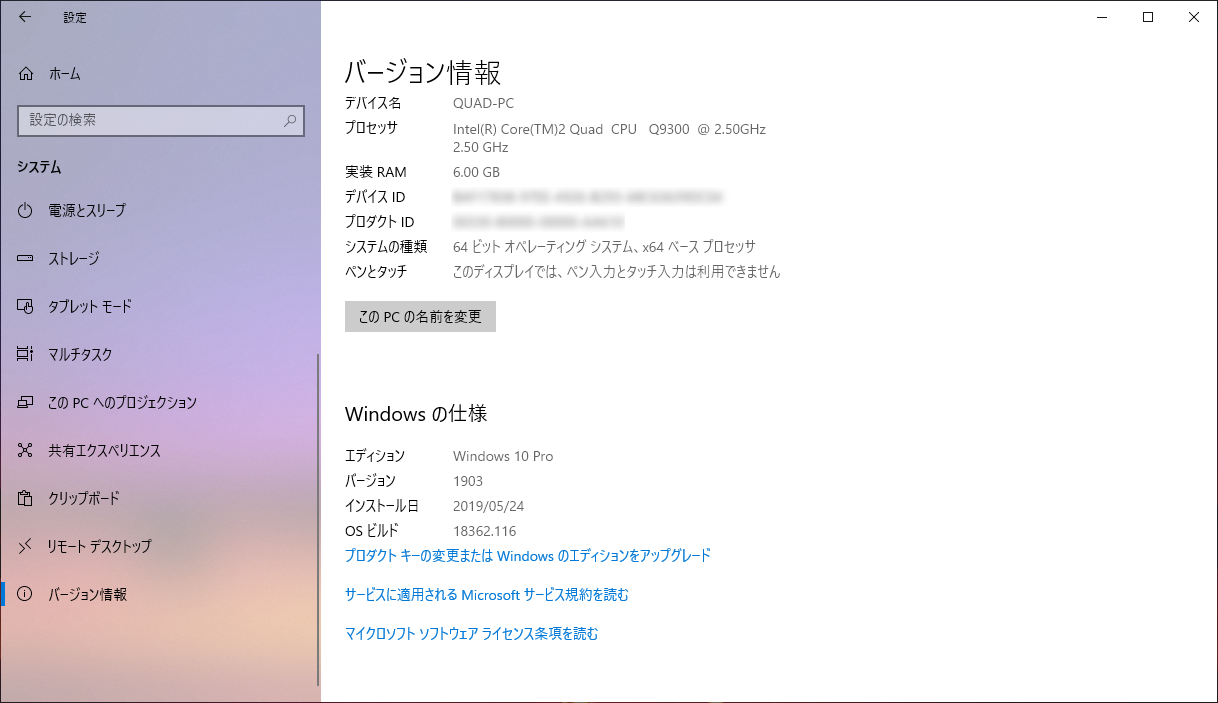
Task: Select the ストレージ storage icon
Action: point(26,259)
